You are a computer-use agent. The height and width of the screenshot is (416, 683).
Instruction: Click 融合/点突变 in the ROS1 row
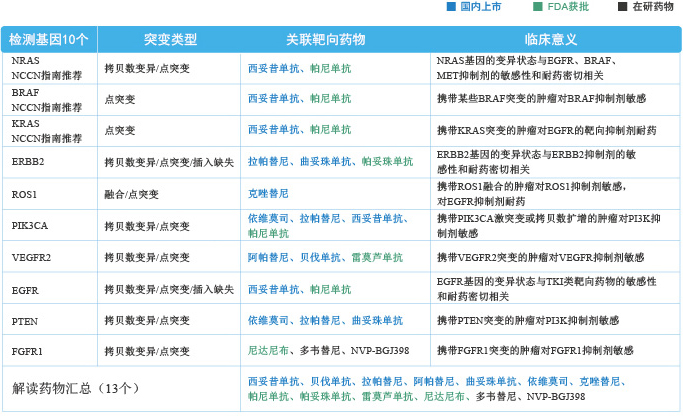[131, 194]
